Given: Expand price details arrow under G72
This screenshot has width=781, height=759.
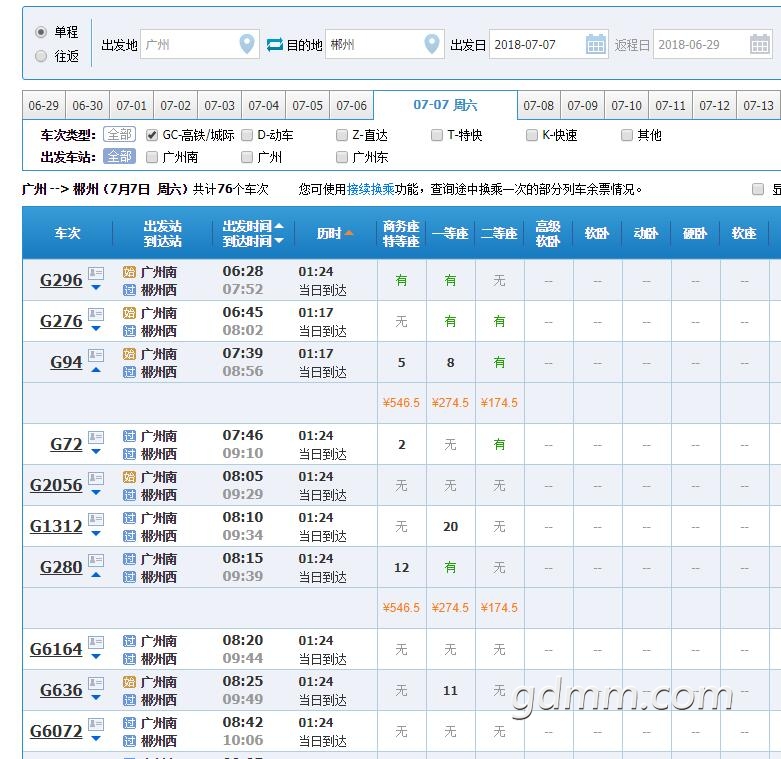Looking at the screenshot, I should click(96, 452).
